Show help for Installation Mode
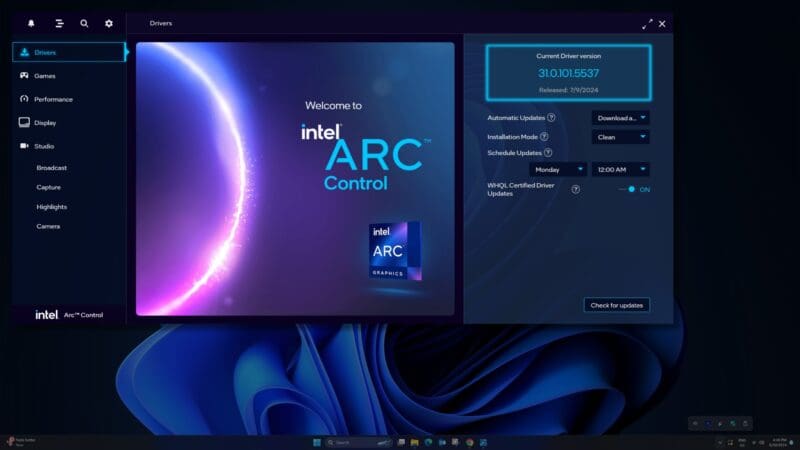800x450 pixels. tap(544, 137)
